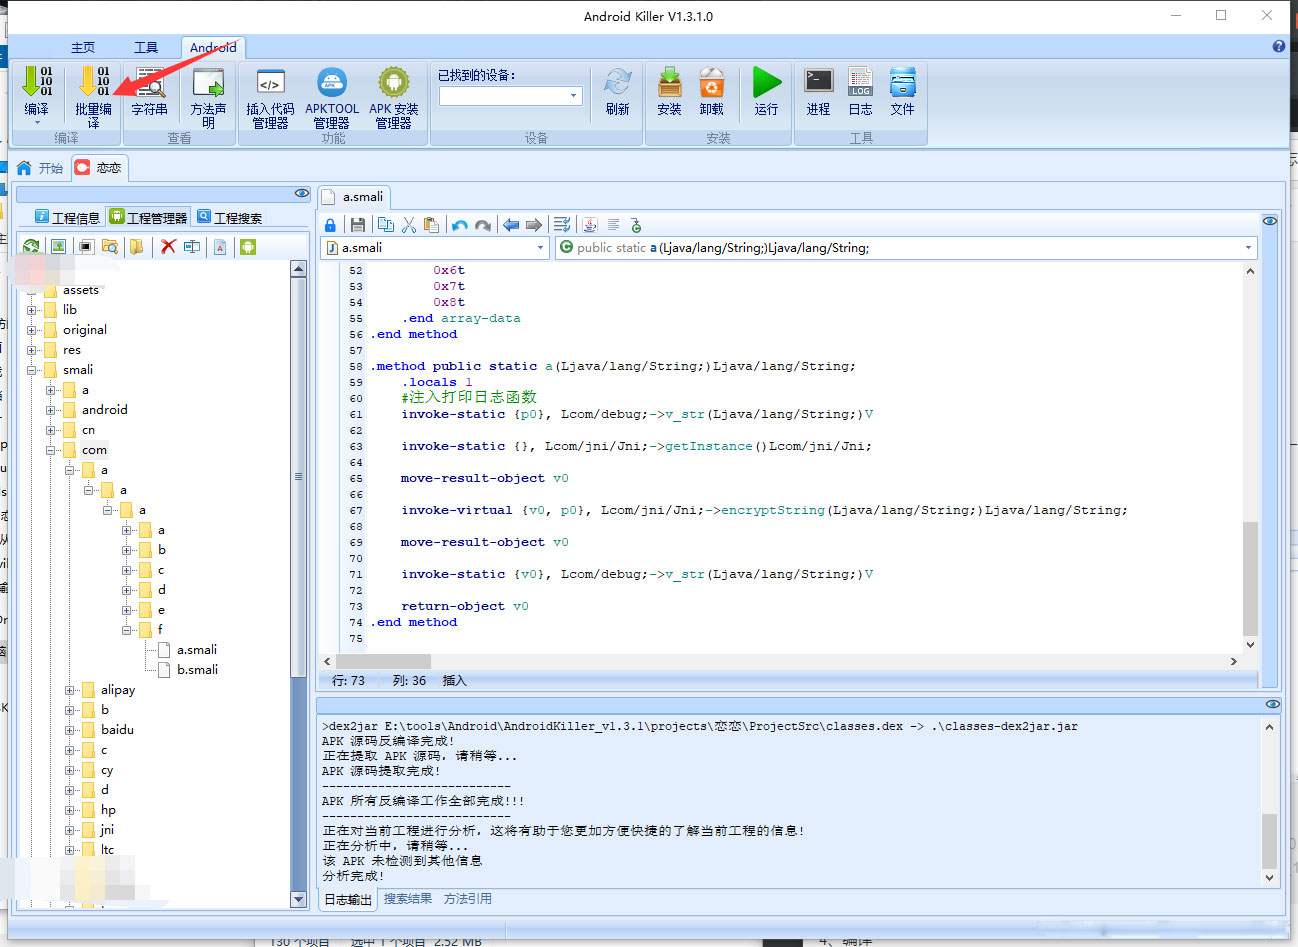Click the undo arrow in editor toolbar

[460, 225]
